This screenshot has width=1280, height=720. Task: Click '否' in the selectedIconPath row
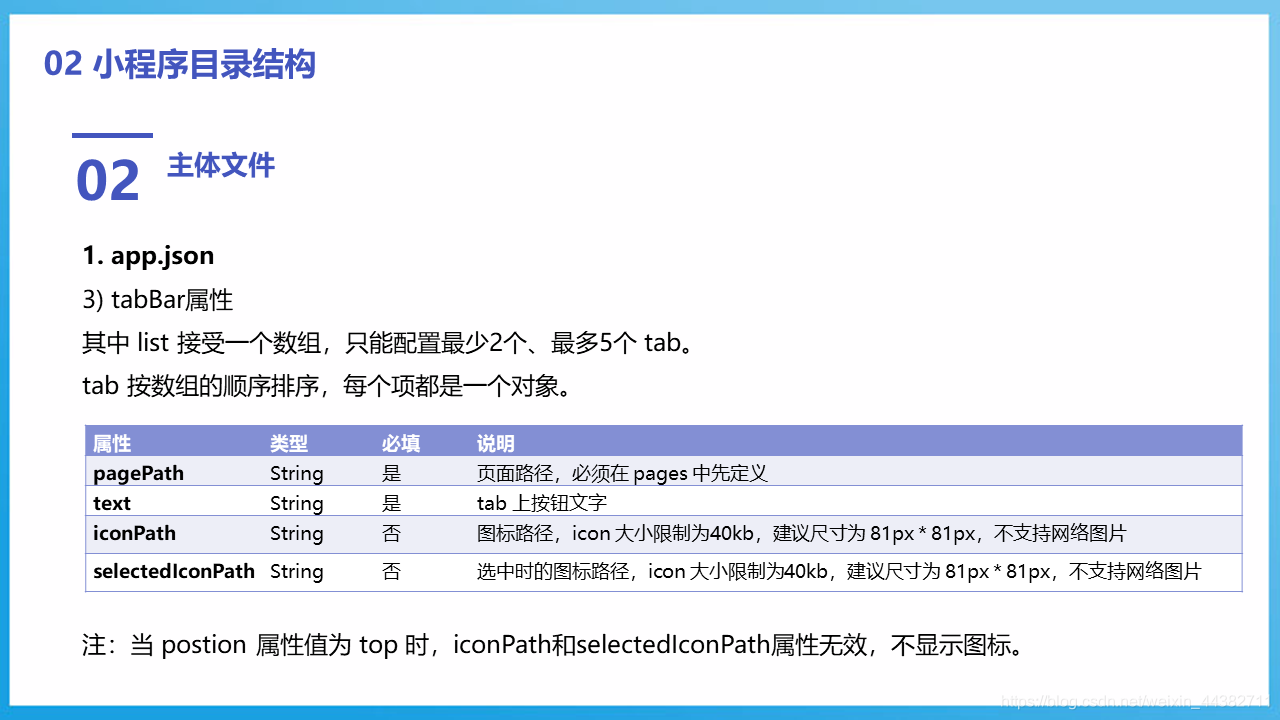392,571
